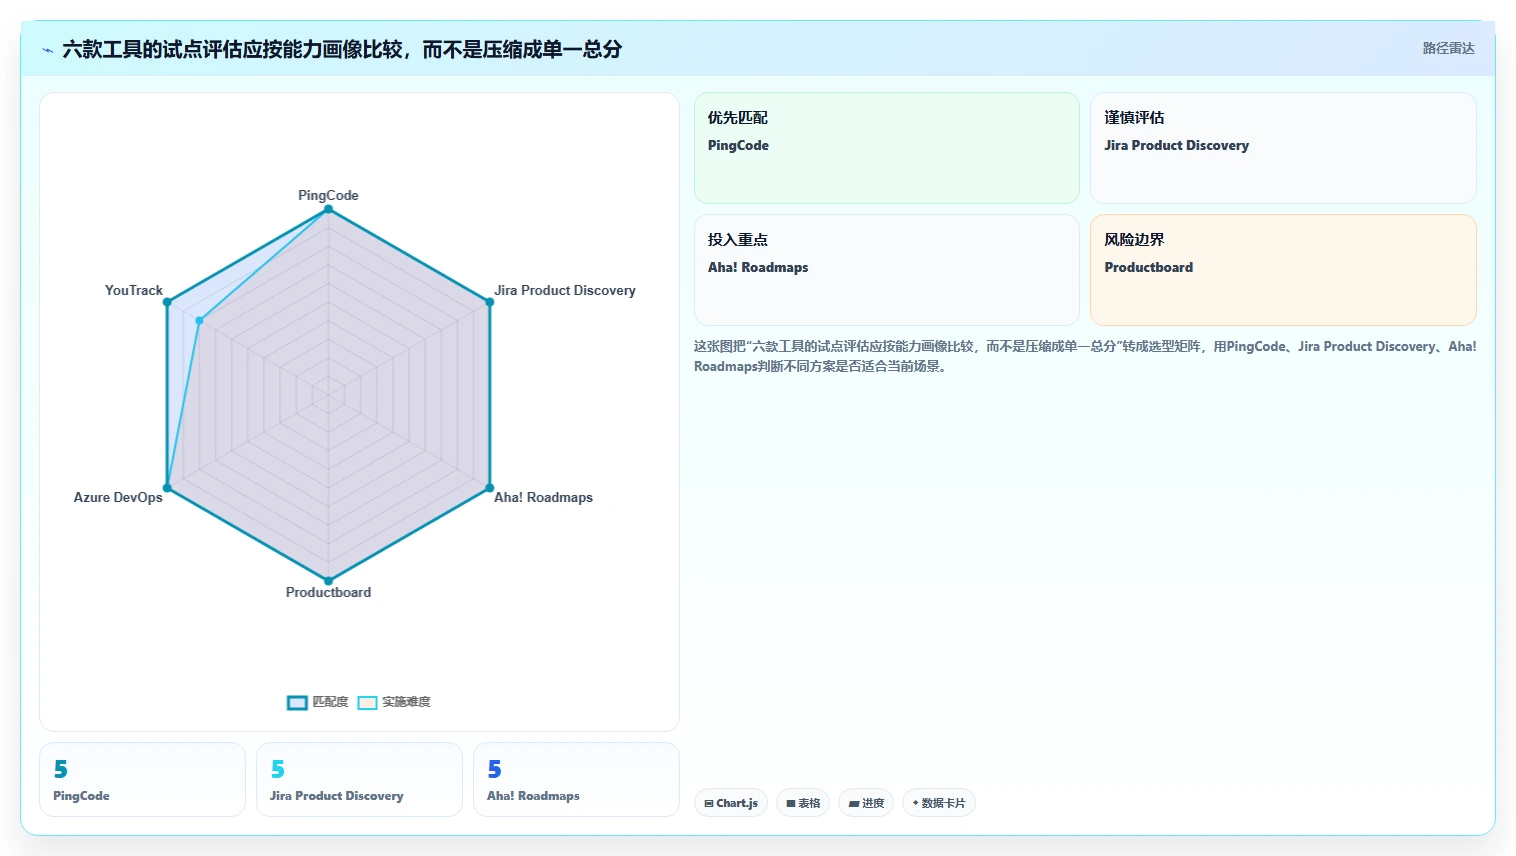This screenshot has width=1516, height=856.
Task: Open the 投入重点 card
Action: click(x=887, y=270)
